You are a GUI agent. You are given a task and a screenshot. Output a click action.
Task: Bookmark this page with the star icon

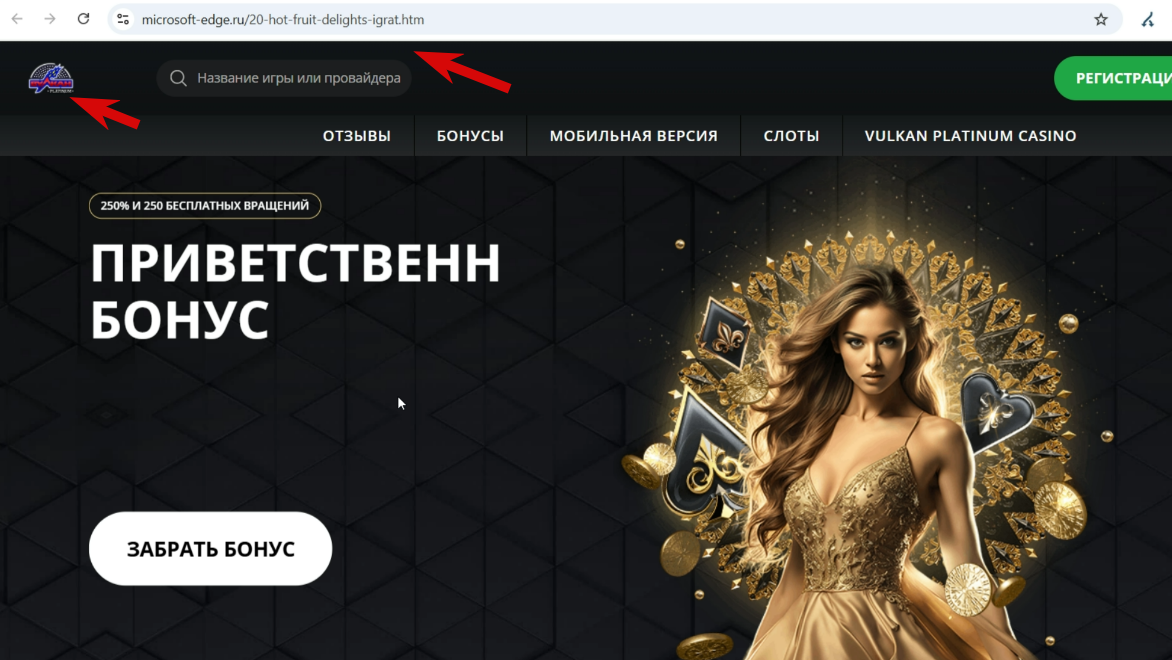point(1101,19)
